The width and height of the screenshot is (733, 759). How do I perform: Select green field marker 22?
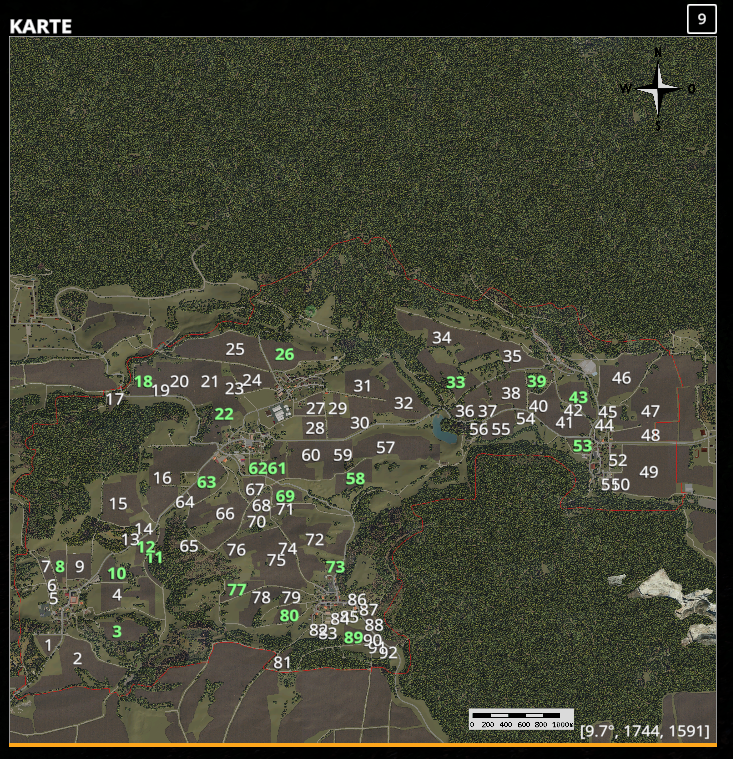pyautogui.click(x=224, y=414)
